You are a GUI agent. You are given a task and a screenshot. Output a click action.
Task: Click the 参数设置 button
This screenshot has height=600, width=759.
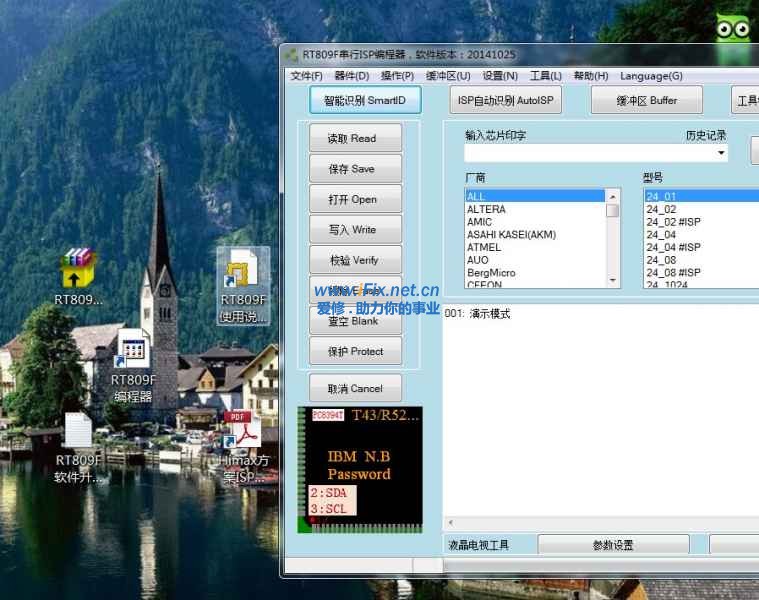click(613, 545)
